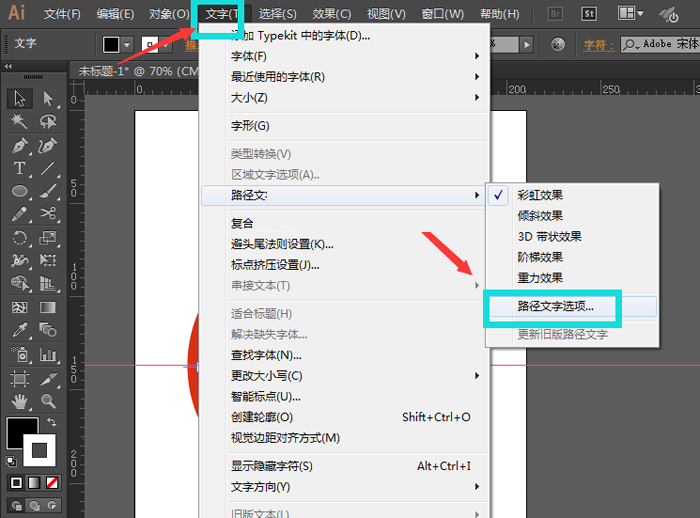This screenshot has height=518, width=700.
Task: Click 避头尾法则设置(K)... entry
Action: 344,244
